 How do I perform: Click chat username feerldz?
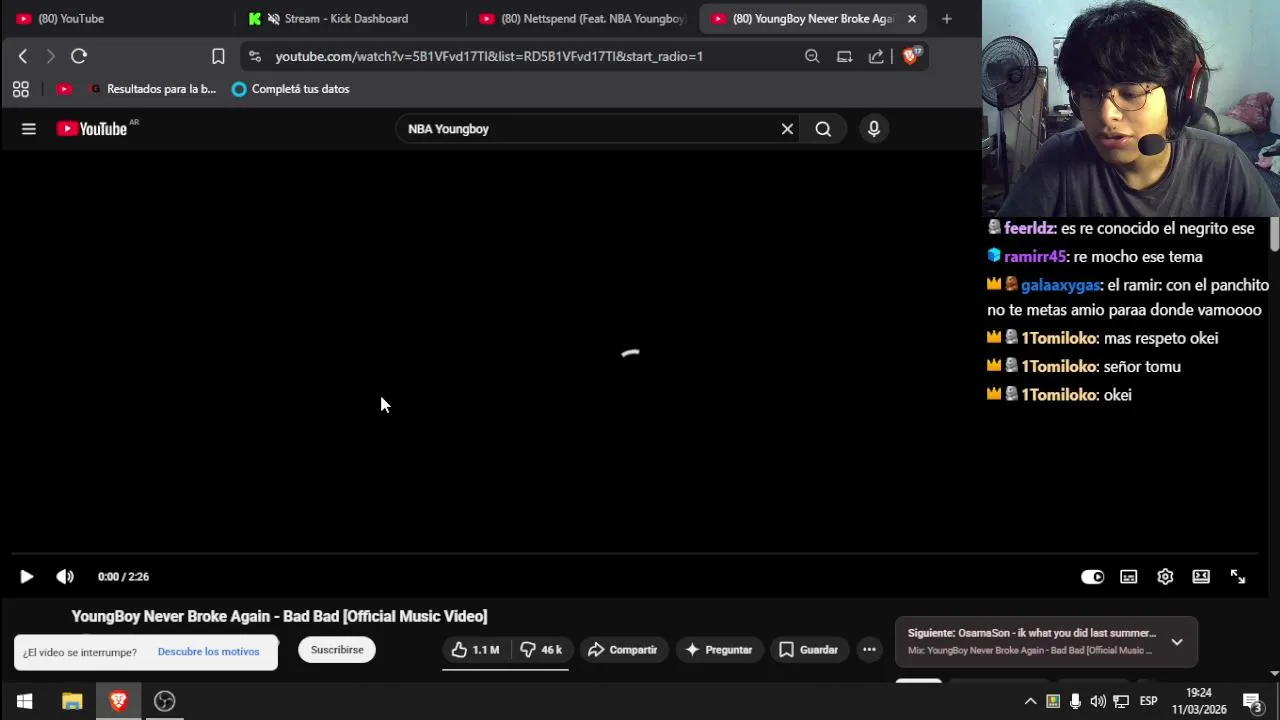click(x=1029, y=228)
